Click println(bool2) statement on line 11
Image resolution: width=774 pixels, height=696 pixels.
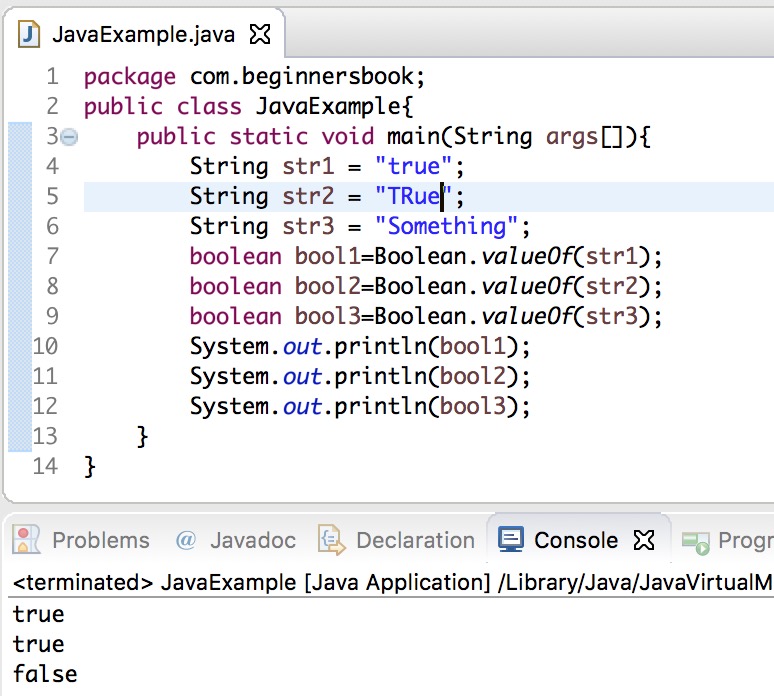point(360,377)
